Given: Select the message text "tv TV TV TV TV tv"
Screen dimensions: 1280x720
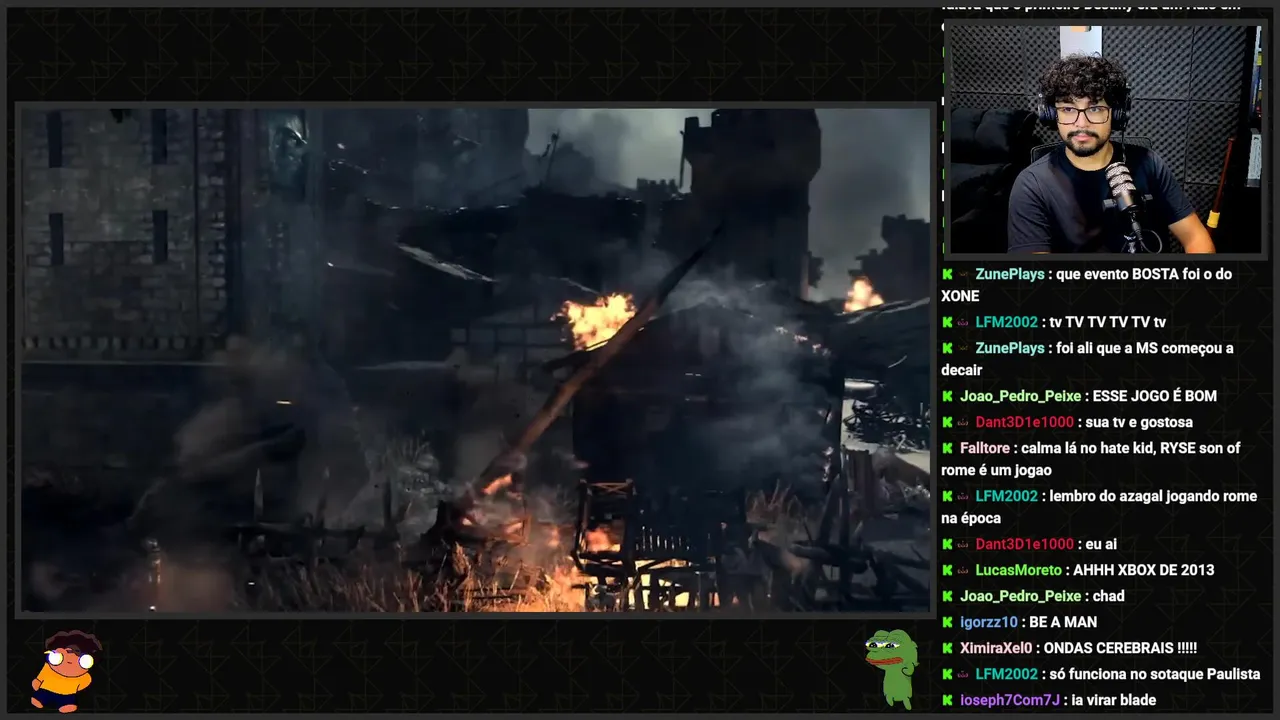Looking at the screenshot, I should pos(1108,322).
